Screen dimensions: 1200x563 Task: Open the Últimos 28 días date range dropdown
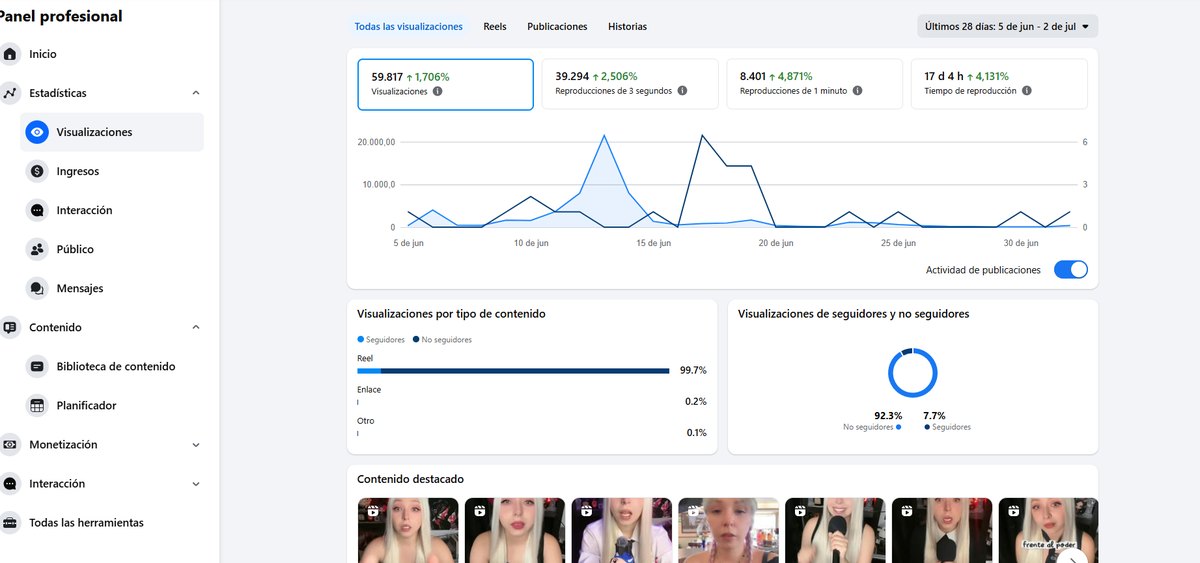coord(1007,26)
